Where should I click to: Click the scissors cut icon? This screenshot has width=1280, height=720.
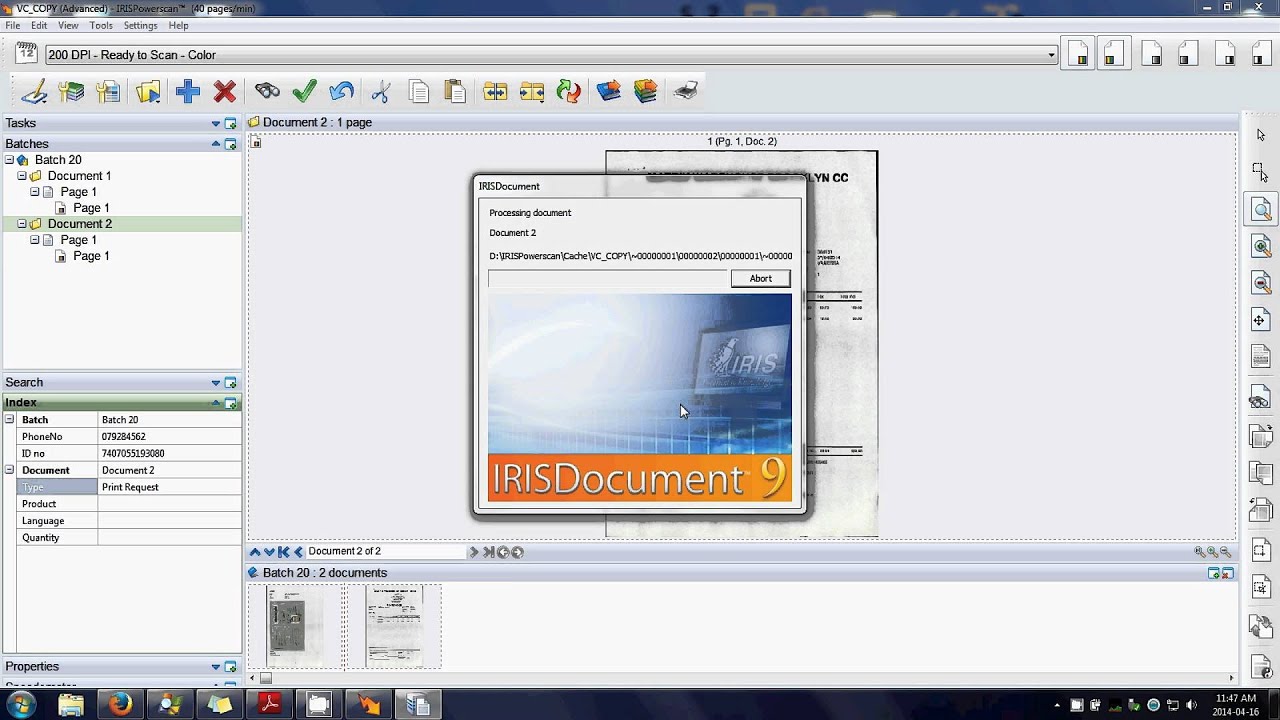pyautogui.click(x=380, y=92)
